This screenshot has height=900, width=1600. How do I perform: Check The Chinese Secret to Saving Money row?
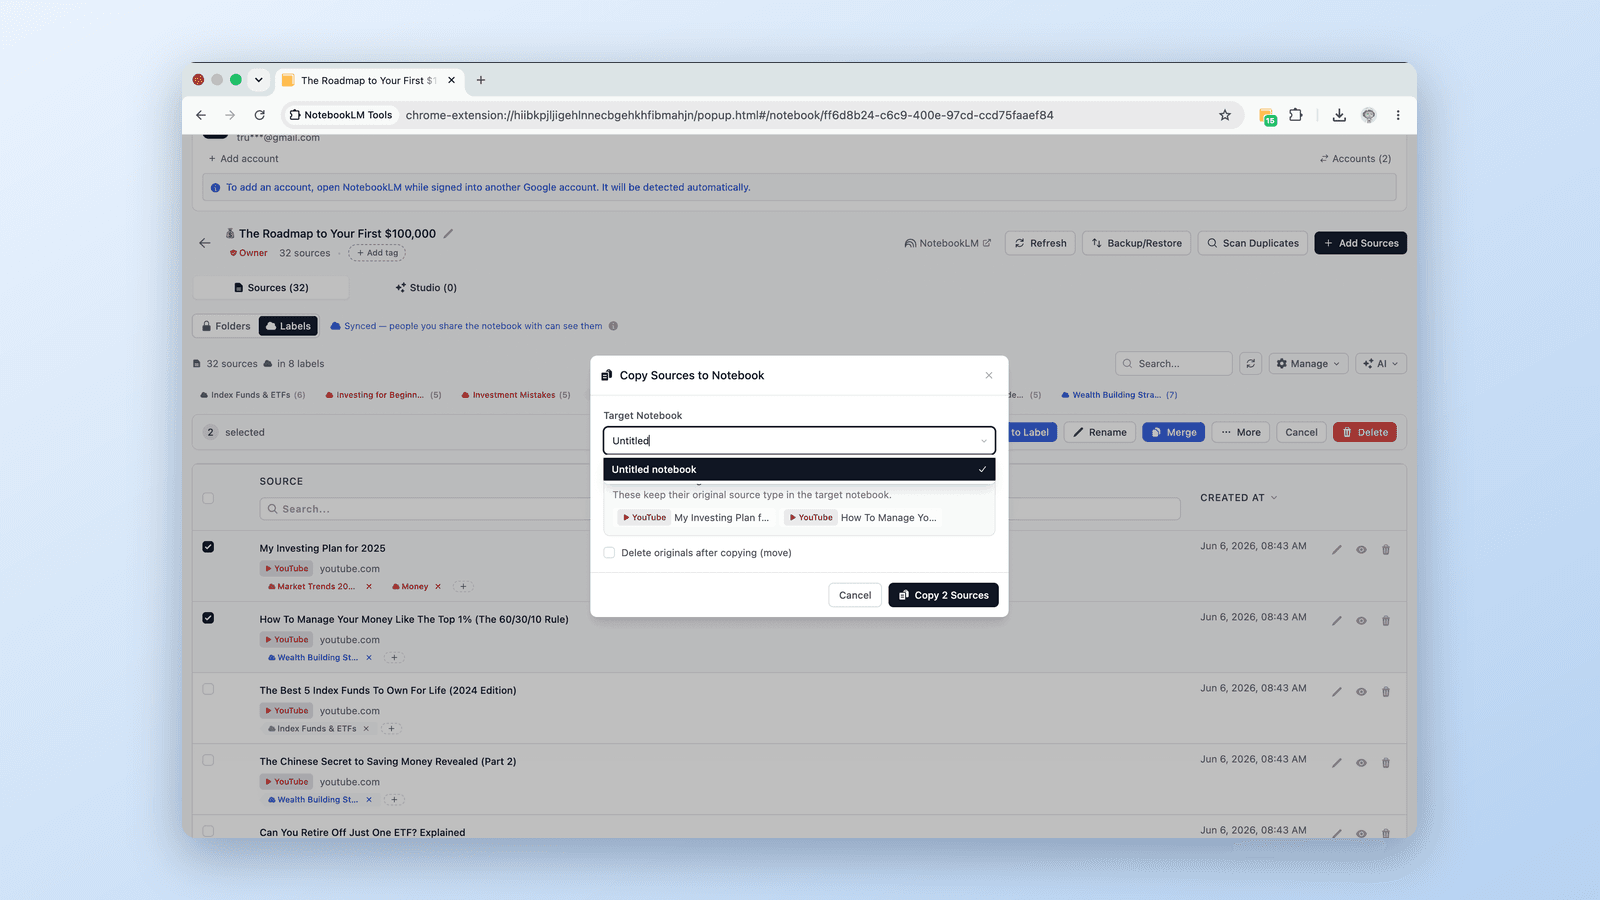click(x=208, y=760)
